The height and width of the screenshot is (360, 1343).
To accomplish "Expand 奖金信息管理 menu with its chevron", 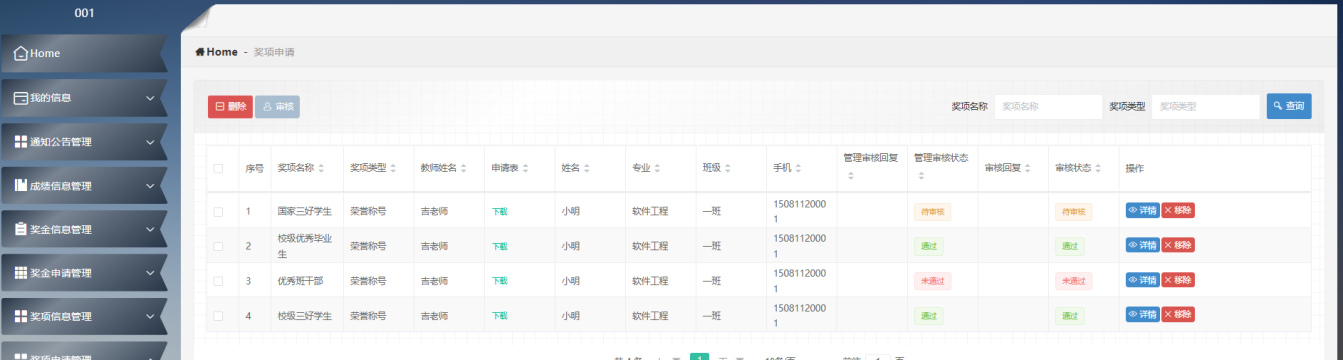I will click(150, 229).
